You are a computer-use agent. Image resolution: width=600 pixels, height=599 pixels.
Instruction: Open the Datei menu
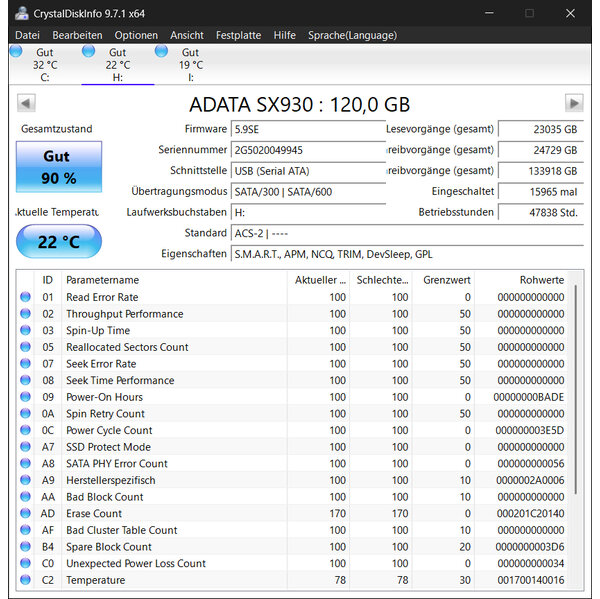tap(27, 35)
